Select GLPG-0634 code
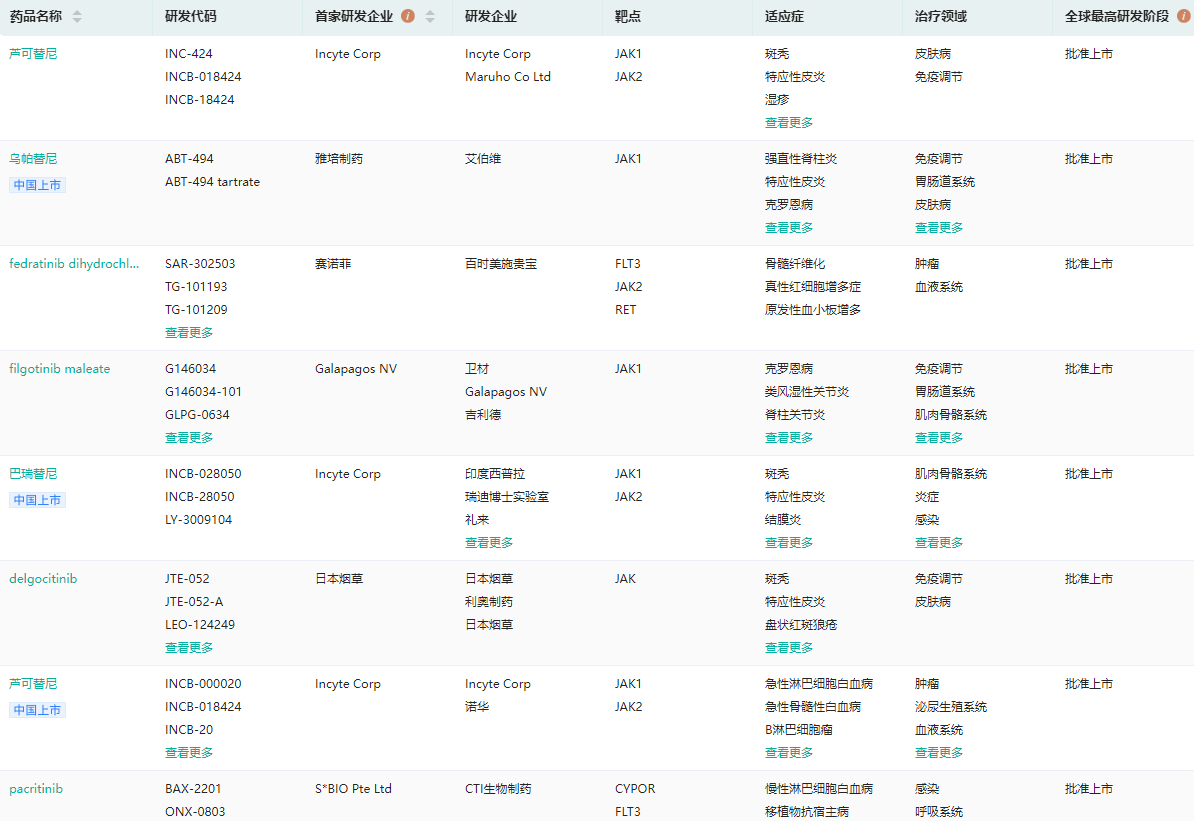Viewport: 1194px width, 821px height. [197, 415]
